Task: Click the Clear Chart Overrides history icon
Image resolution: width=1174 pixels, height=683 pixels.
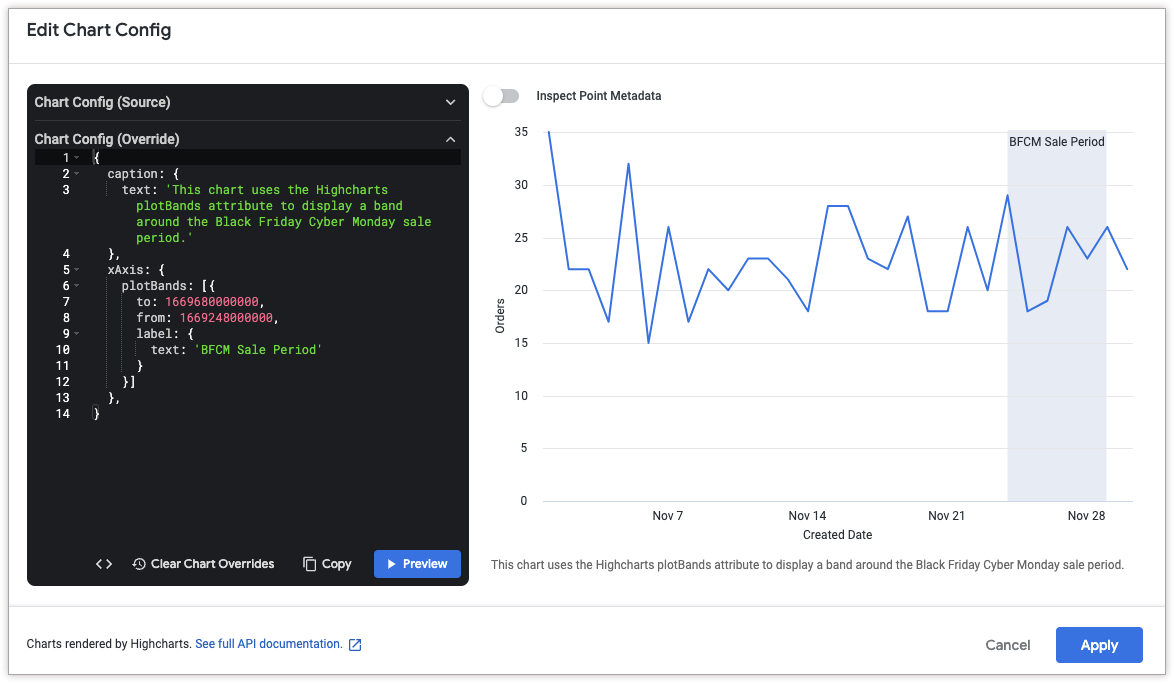Action: [139, 564]
